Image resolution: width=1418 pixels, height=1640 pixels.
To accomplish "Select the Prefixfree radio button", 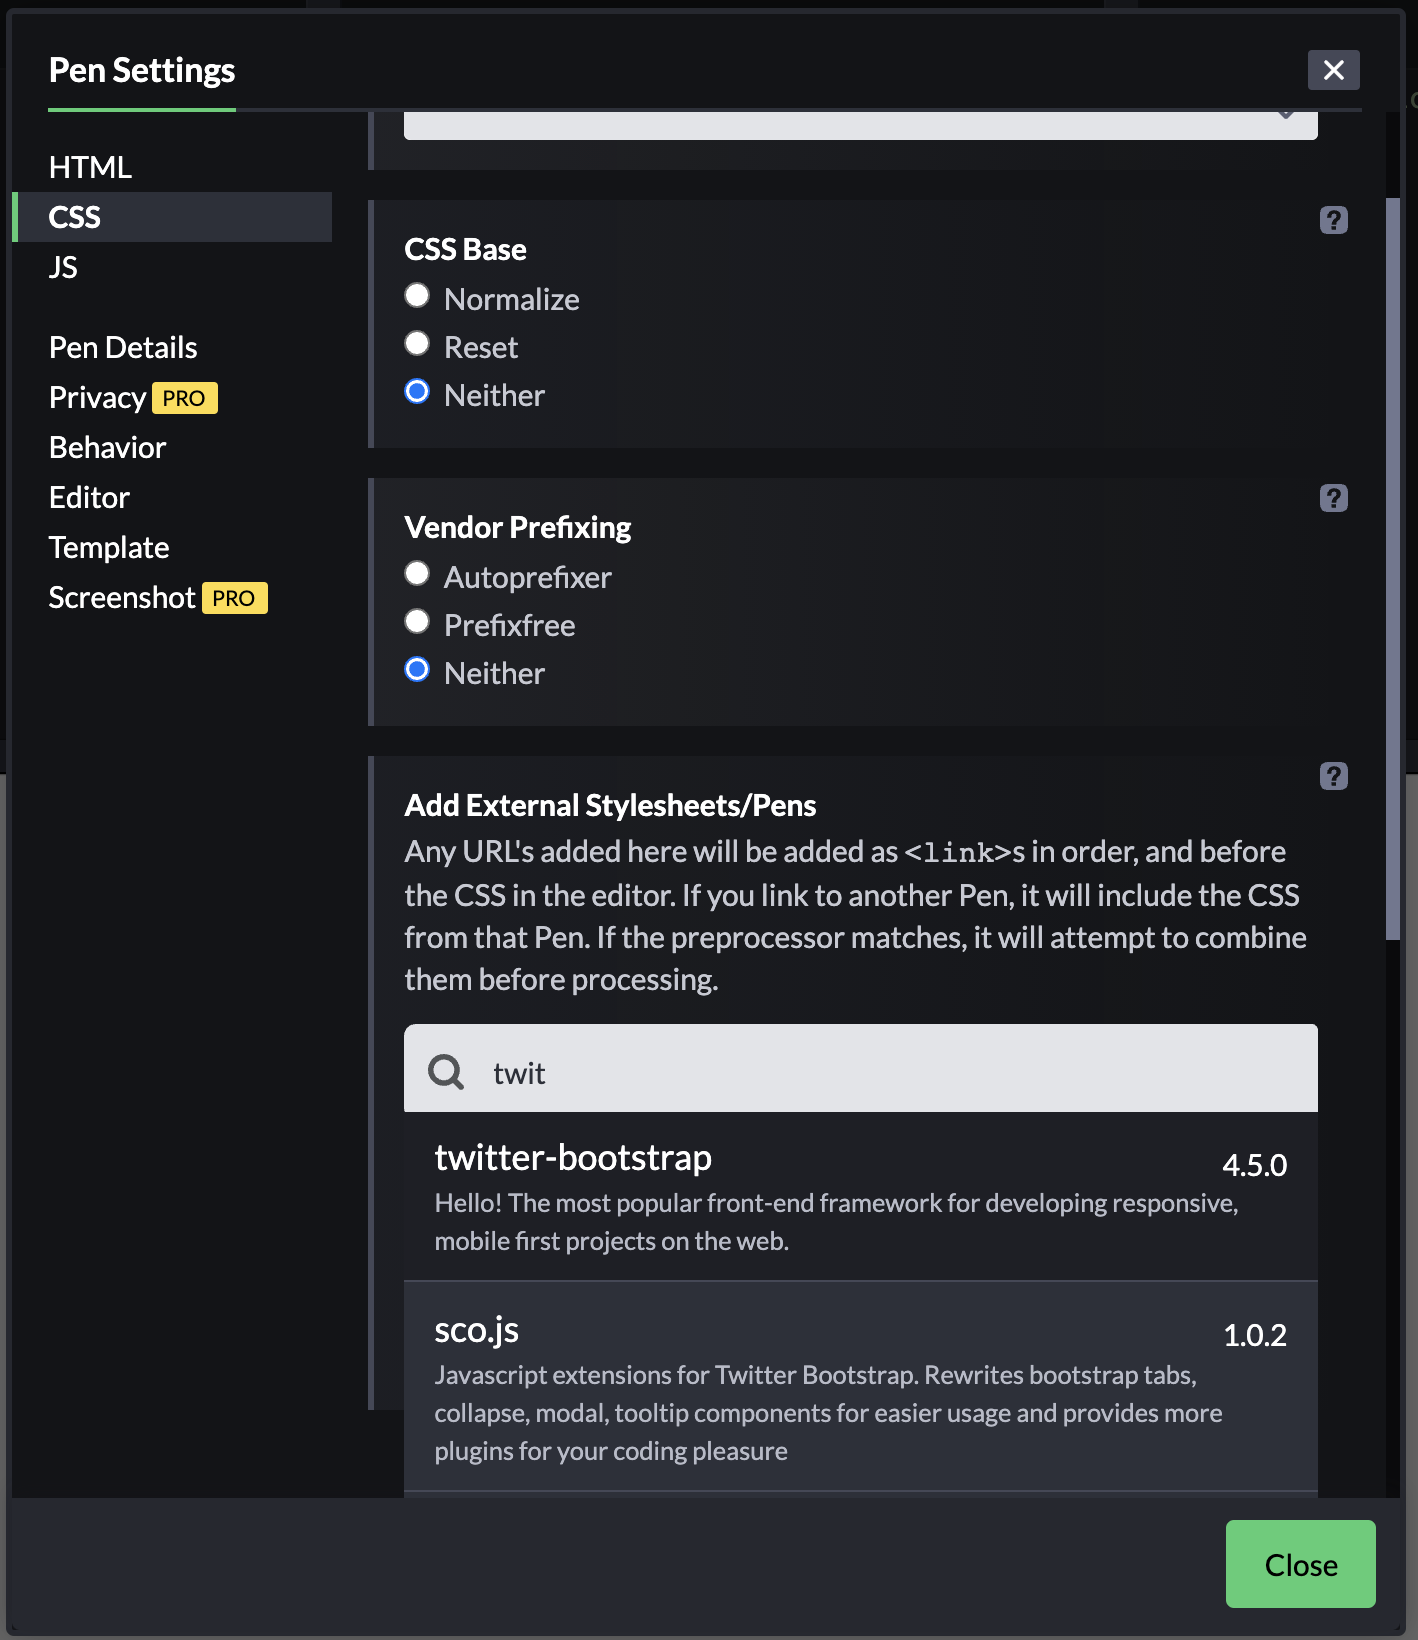I will point(417,622).
